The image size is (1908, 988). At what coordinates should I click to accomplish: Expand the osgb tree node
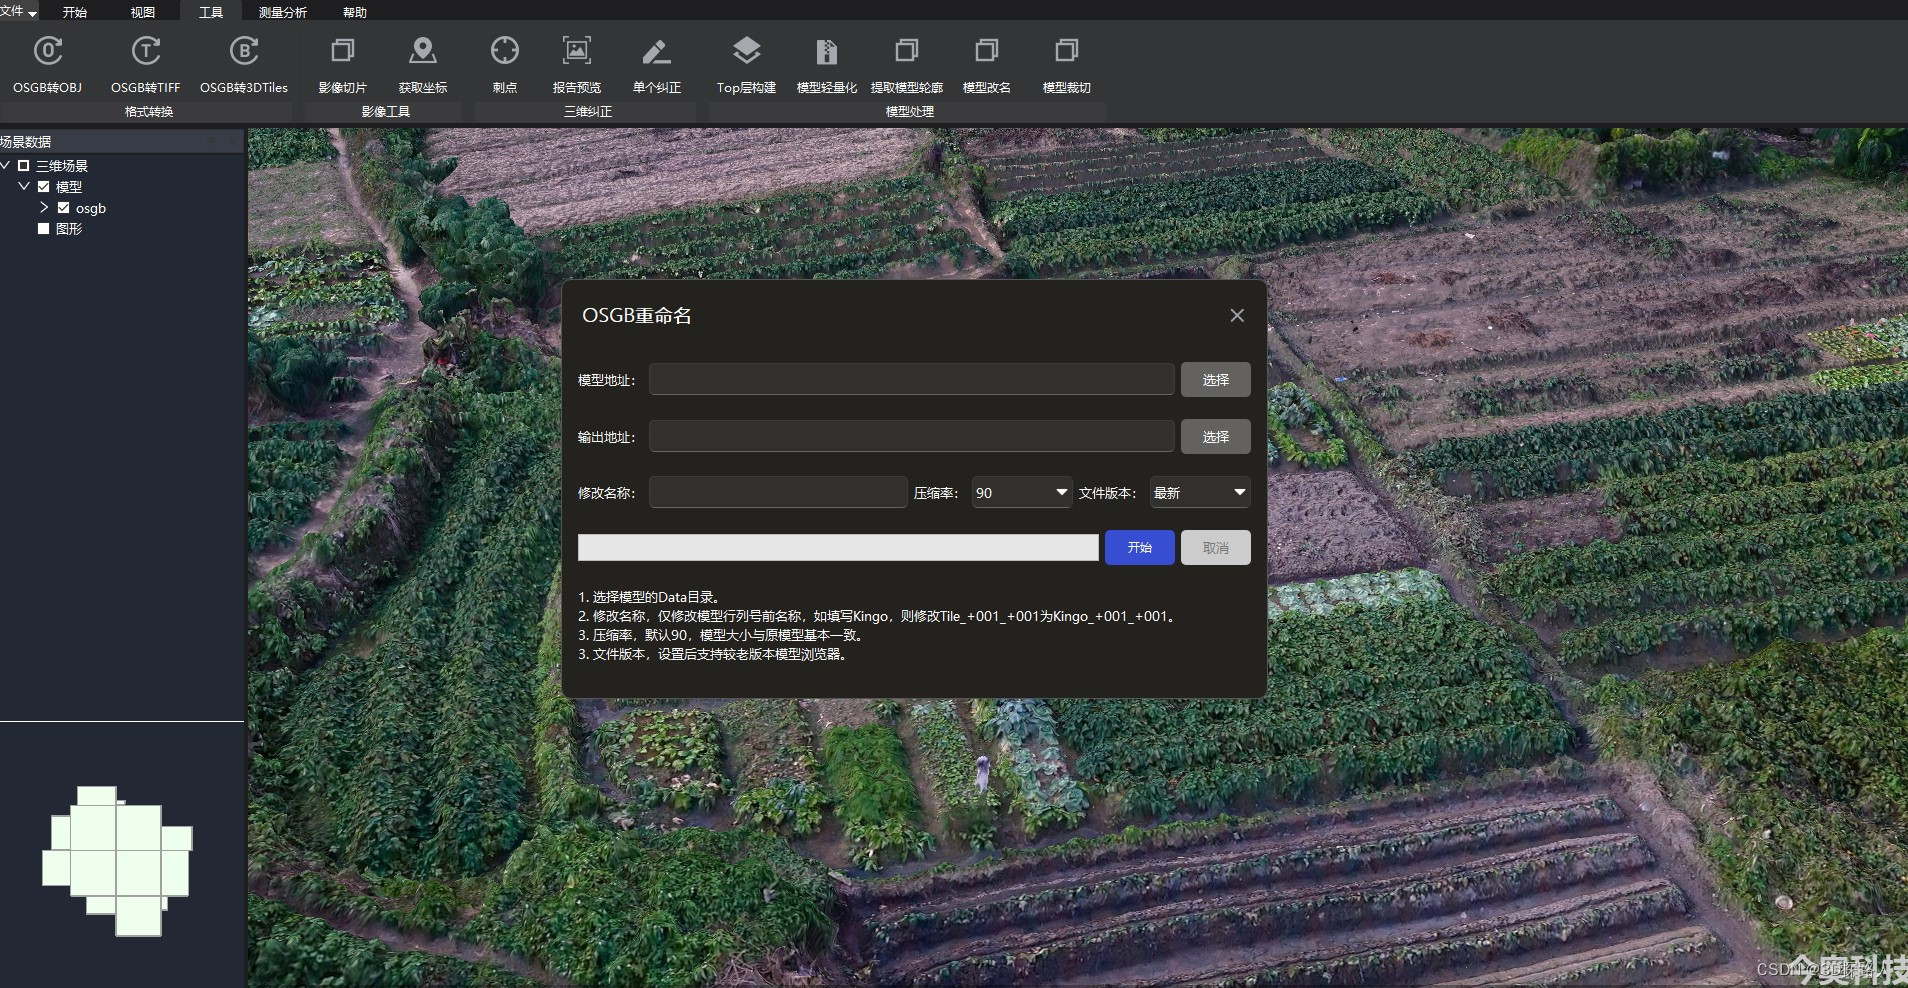44,208
